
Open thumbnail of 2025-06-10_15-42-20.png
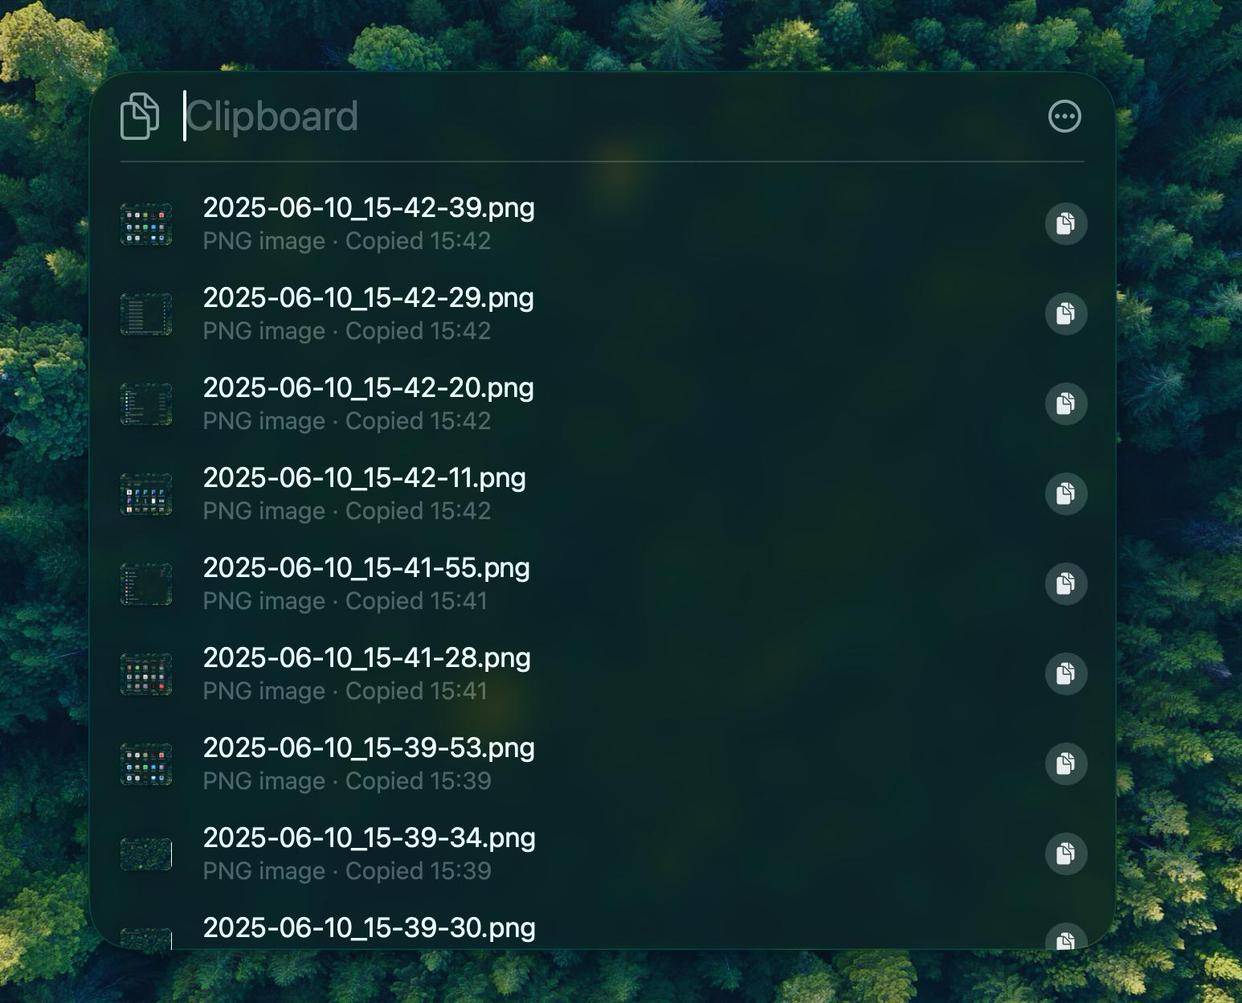click(146, 404)
